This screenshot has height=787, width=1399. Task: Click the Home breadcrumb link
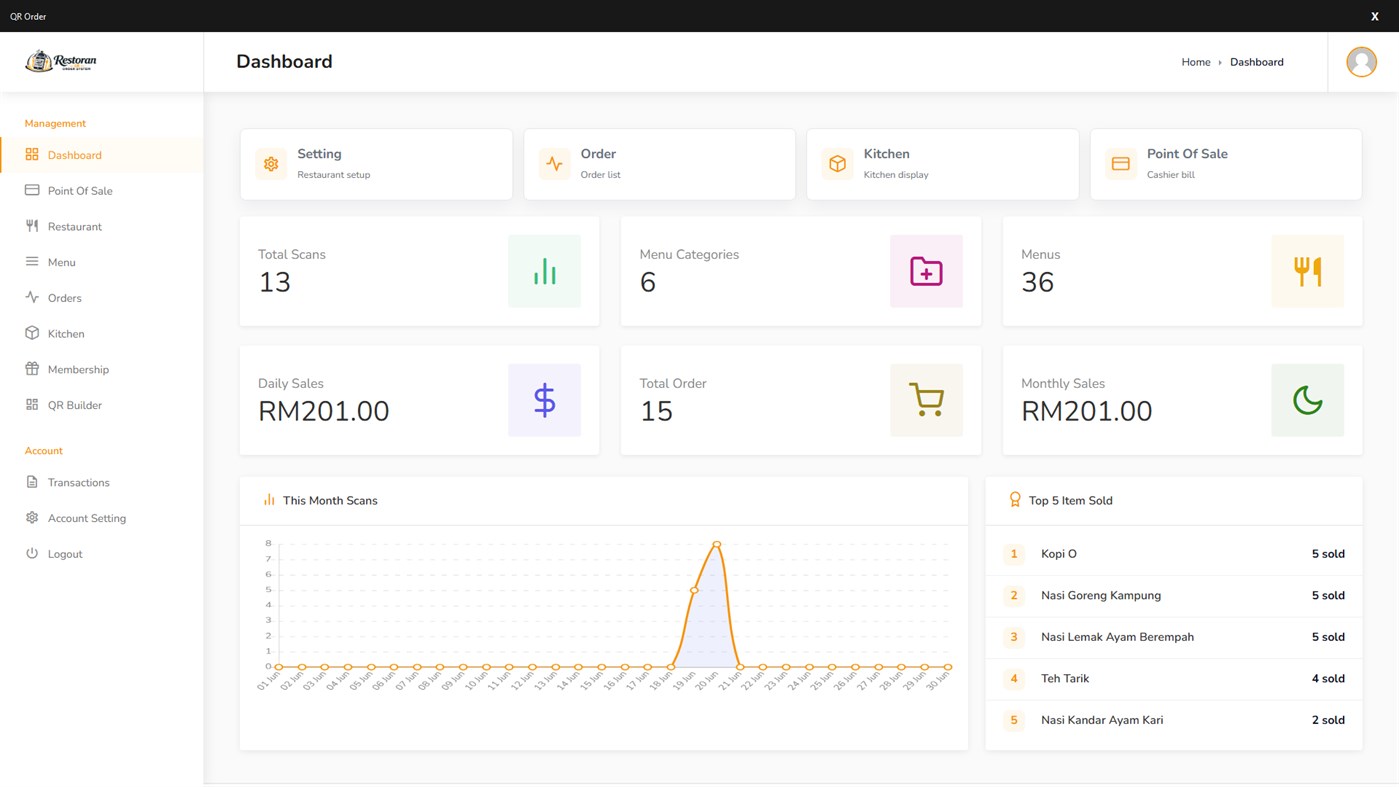click(1195, 62)
